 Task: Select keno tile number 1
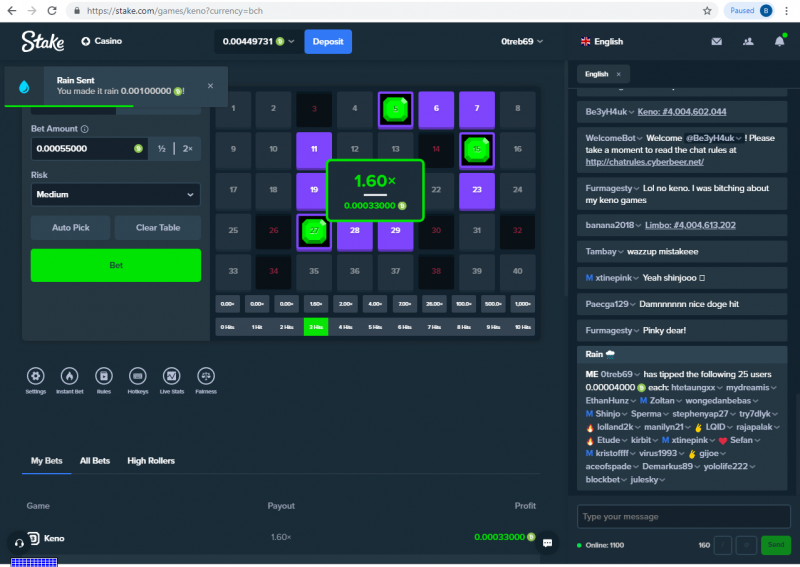pyautogui.click(x=233, y=109)
